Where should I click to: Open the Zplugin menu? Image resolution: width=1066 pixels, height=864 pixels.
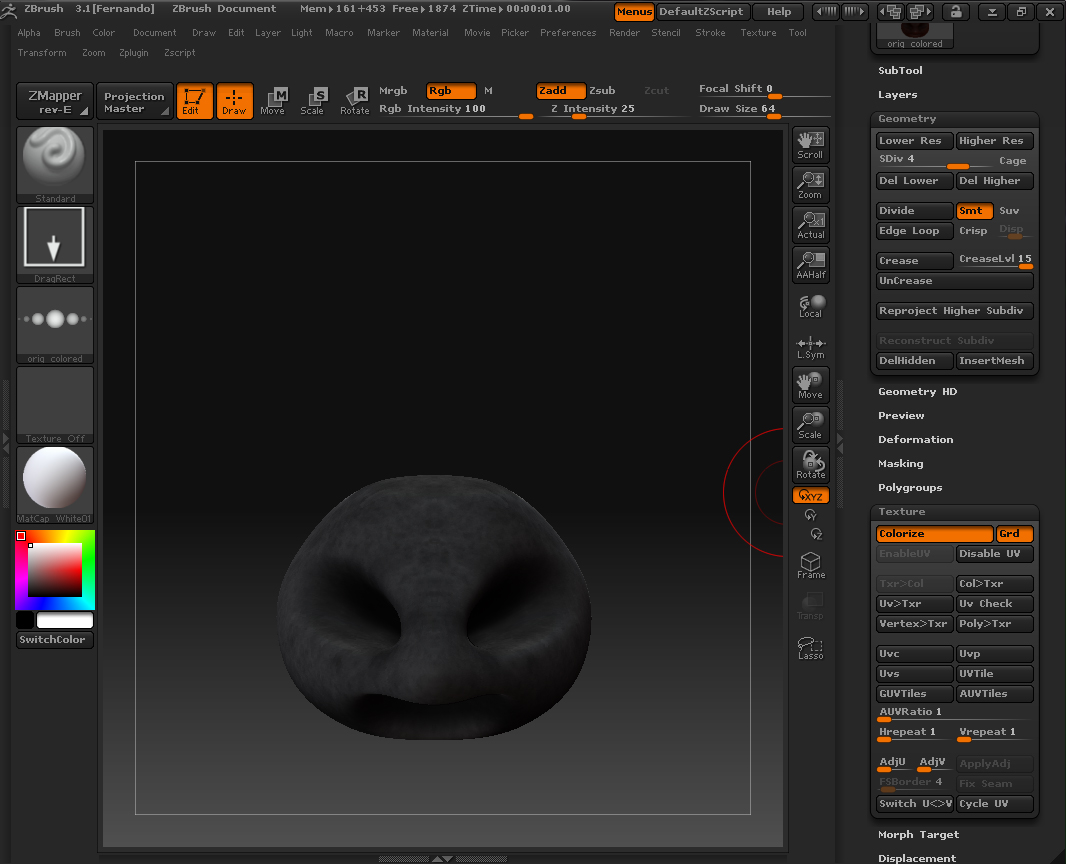point(134,53)
